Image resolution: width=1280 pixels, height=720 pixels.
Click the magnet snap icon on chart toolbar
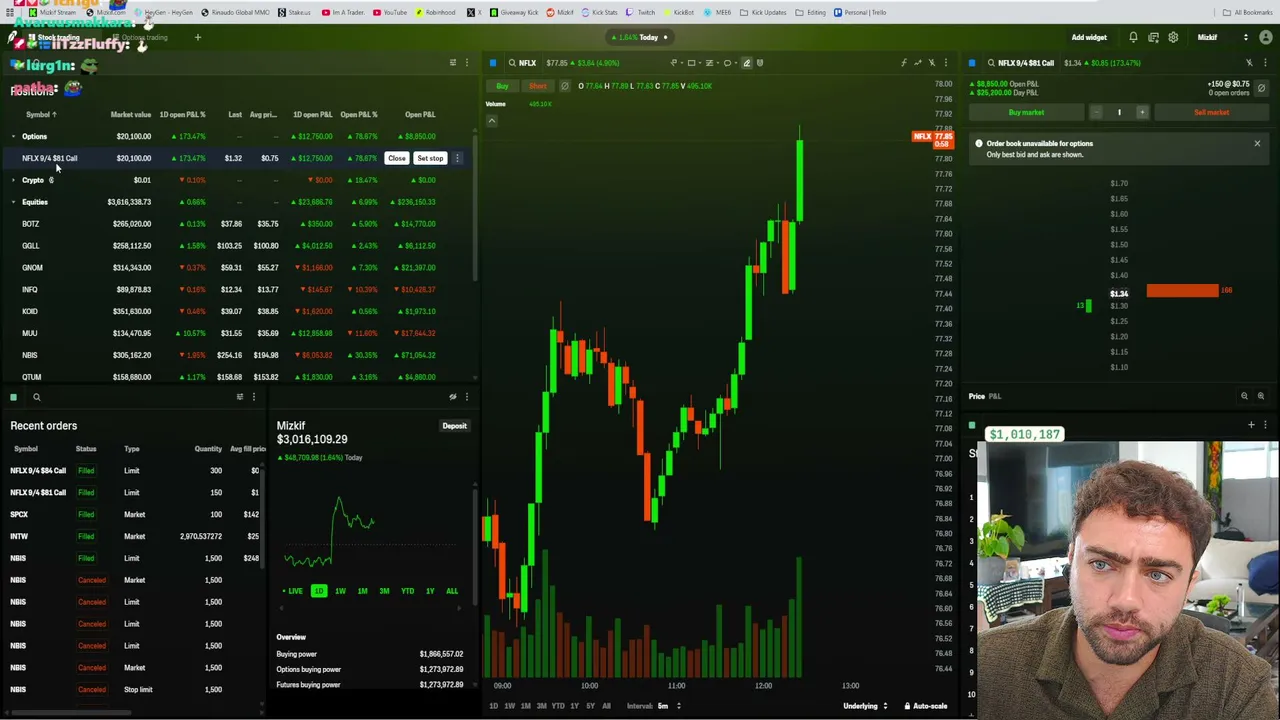pyautogui.click(x=760, y=63)
